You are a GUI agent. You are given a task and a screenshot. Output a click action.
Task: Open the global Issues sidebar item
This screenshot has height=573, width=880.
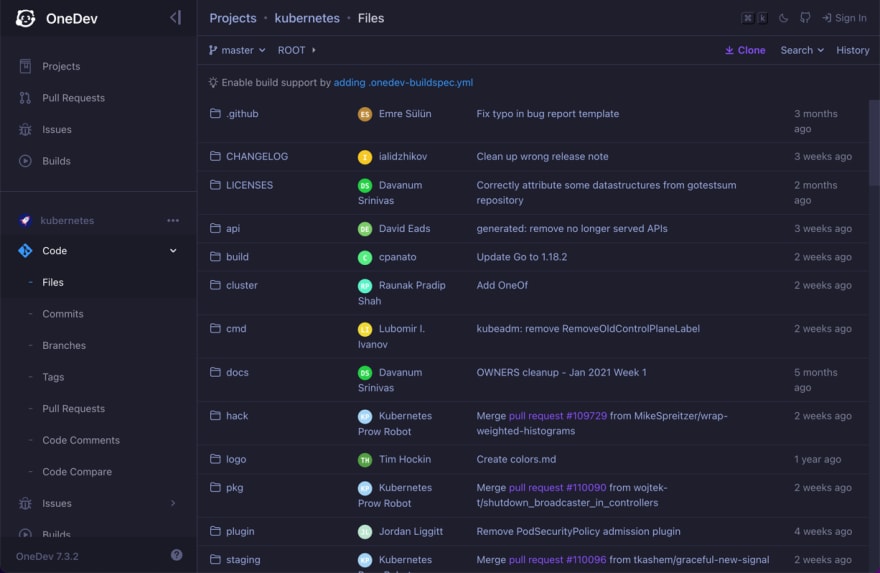[57, 130]
